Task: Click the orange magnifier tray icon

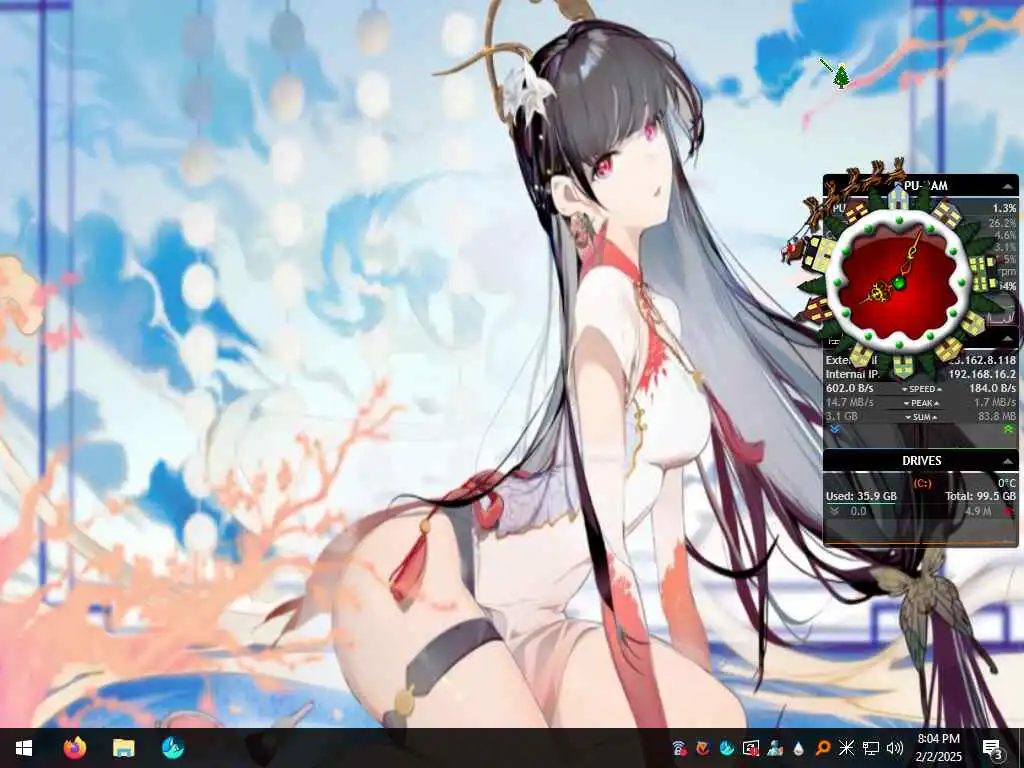Action: coord(823,748)
